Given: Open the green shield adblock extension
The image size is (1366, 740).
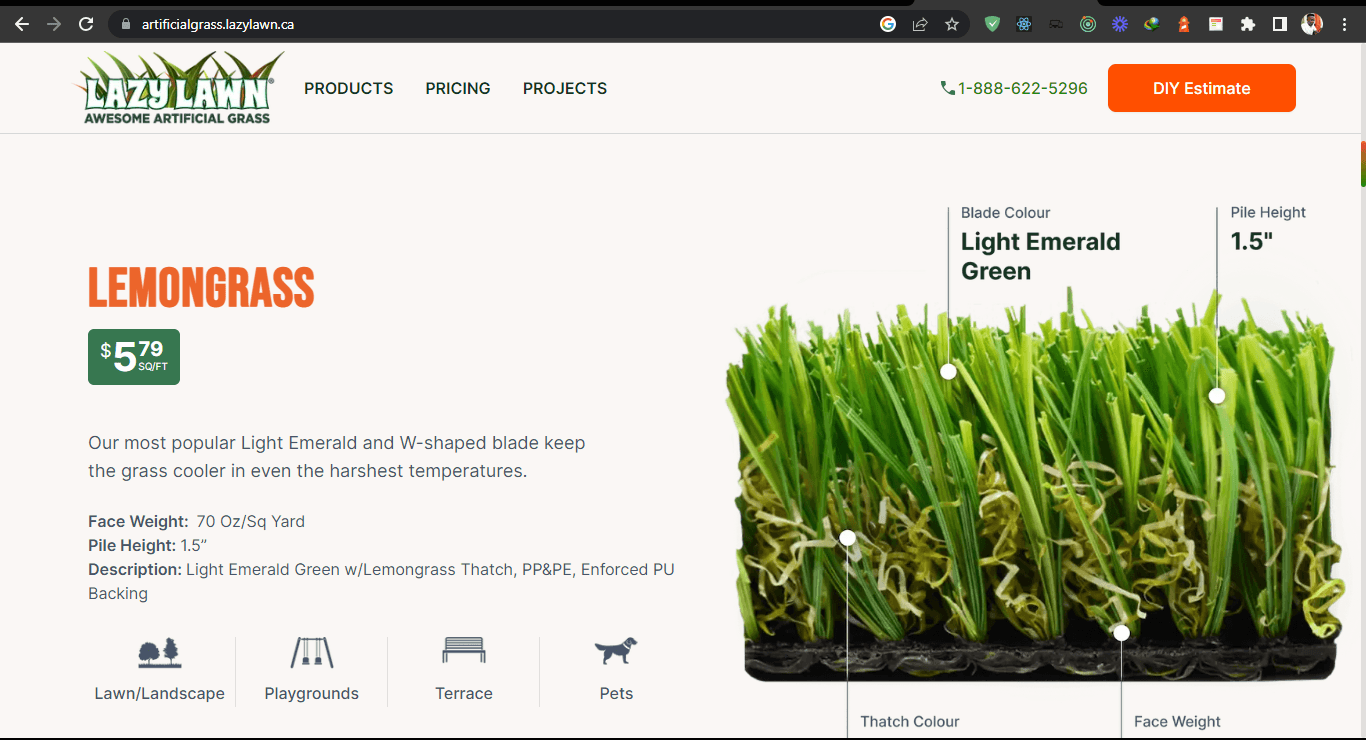Looking at the screenshot, I should tap(992, 24).
